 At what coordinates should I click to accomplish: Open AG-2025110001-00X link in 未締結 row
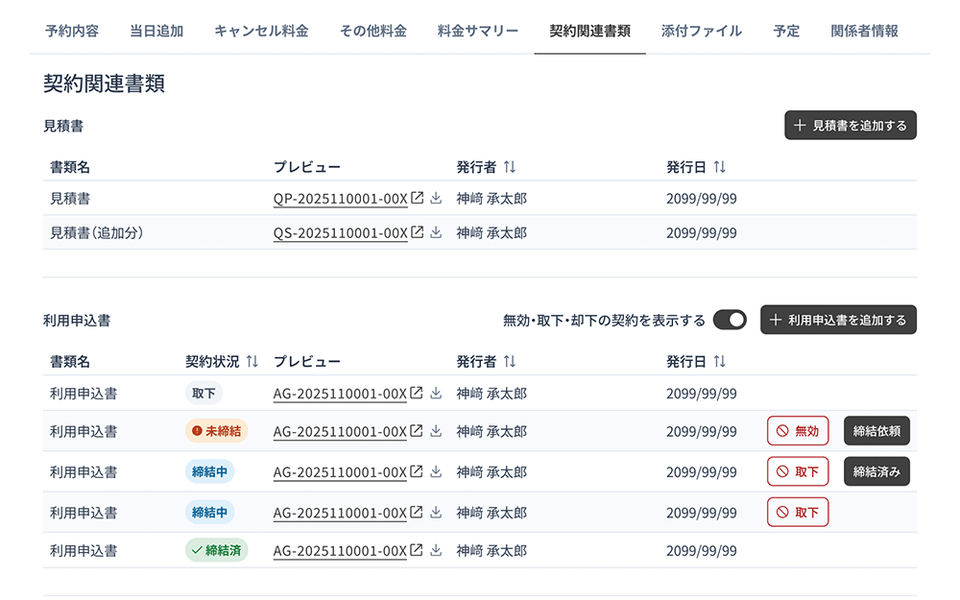(340, 432)
